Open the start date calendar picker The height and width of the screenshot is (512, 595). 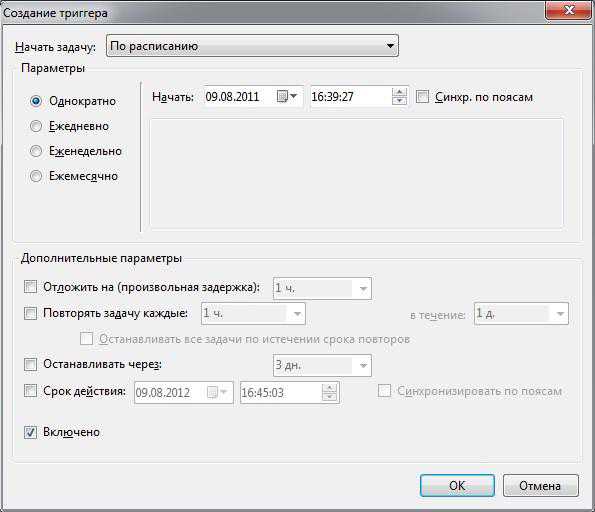286,96
